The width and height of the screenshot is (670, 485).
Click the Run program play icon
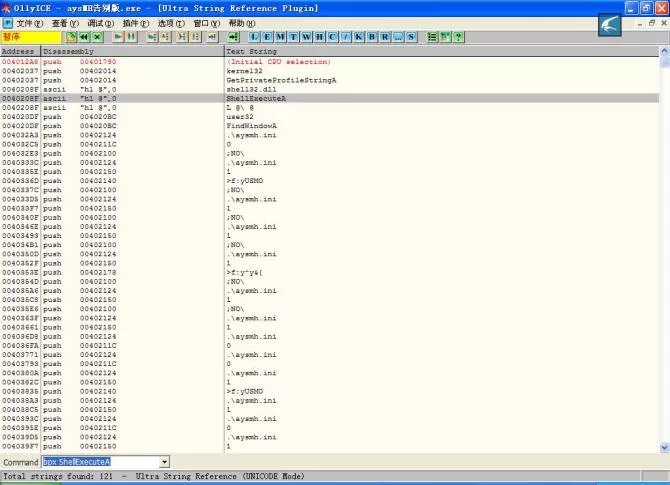119,37
